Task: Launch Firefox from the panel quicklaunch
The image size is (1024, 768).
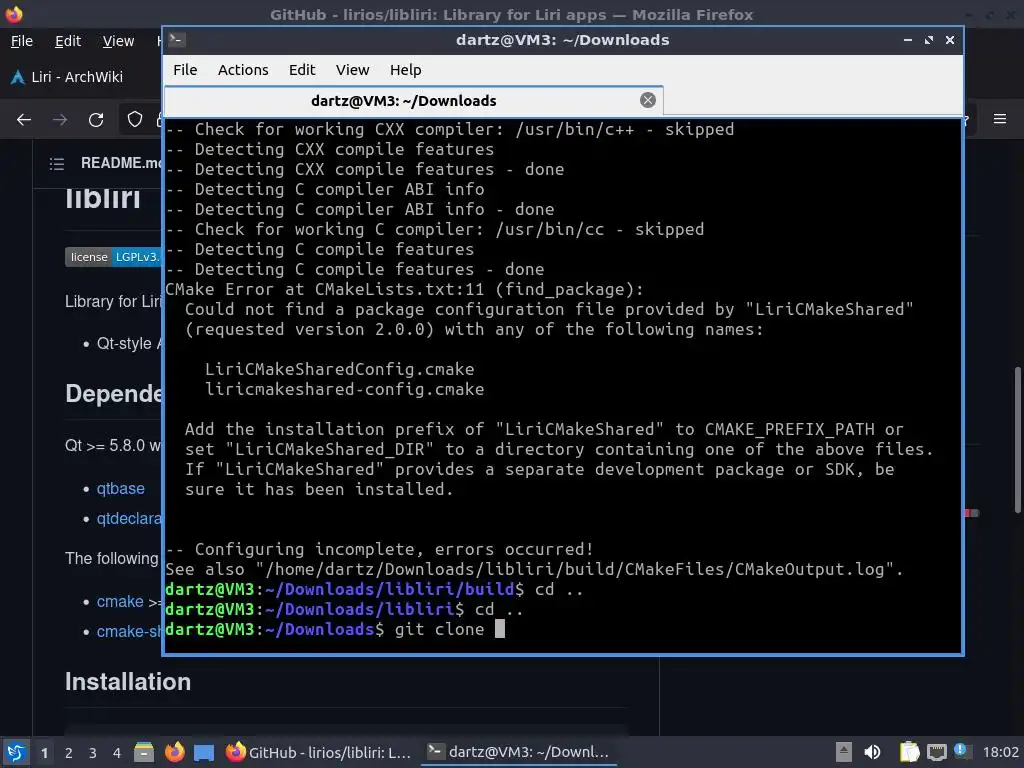Action: coord(174,752)
